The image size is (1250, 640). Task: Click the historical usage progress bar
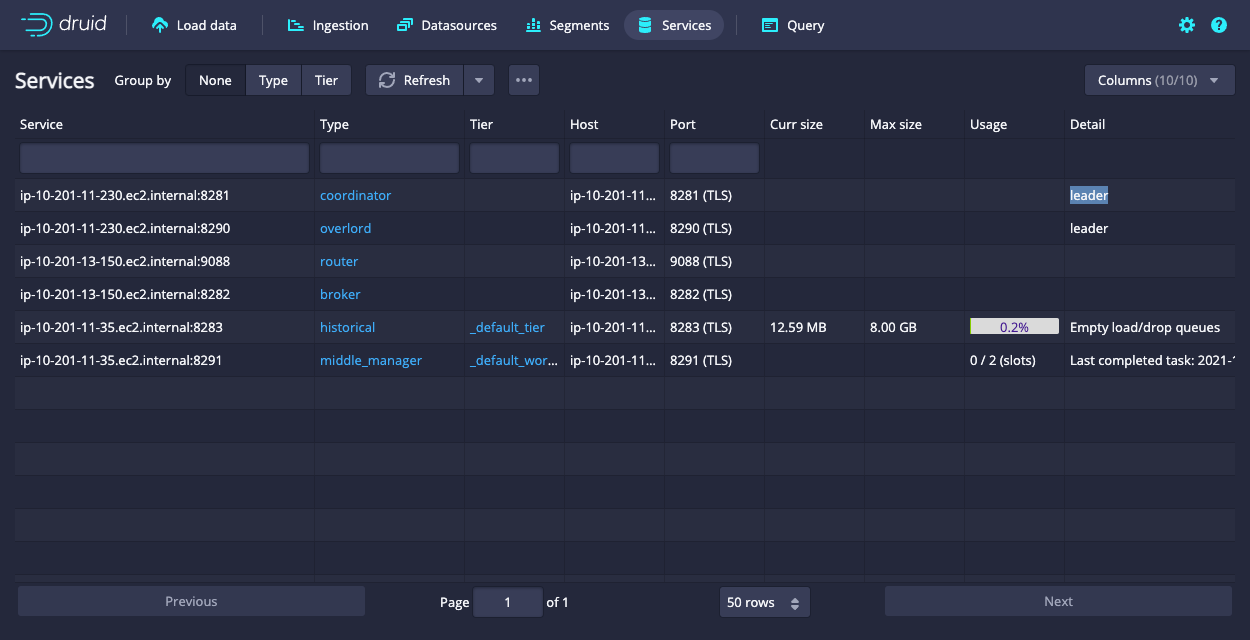[1013, 326]
